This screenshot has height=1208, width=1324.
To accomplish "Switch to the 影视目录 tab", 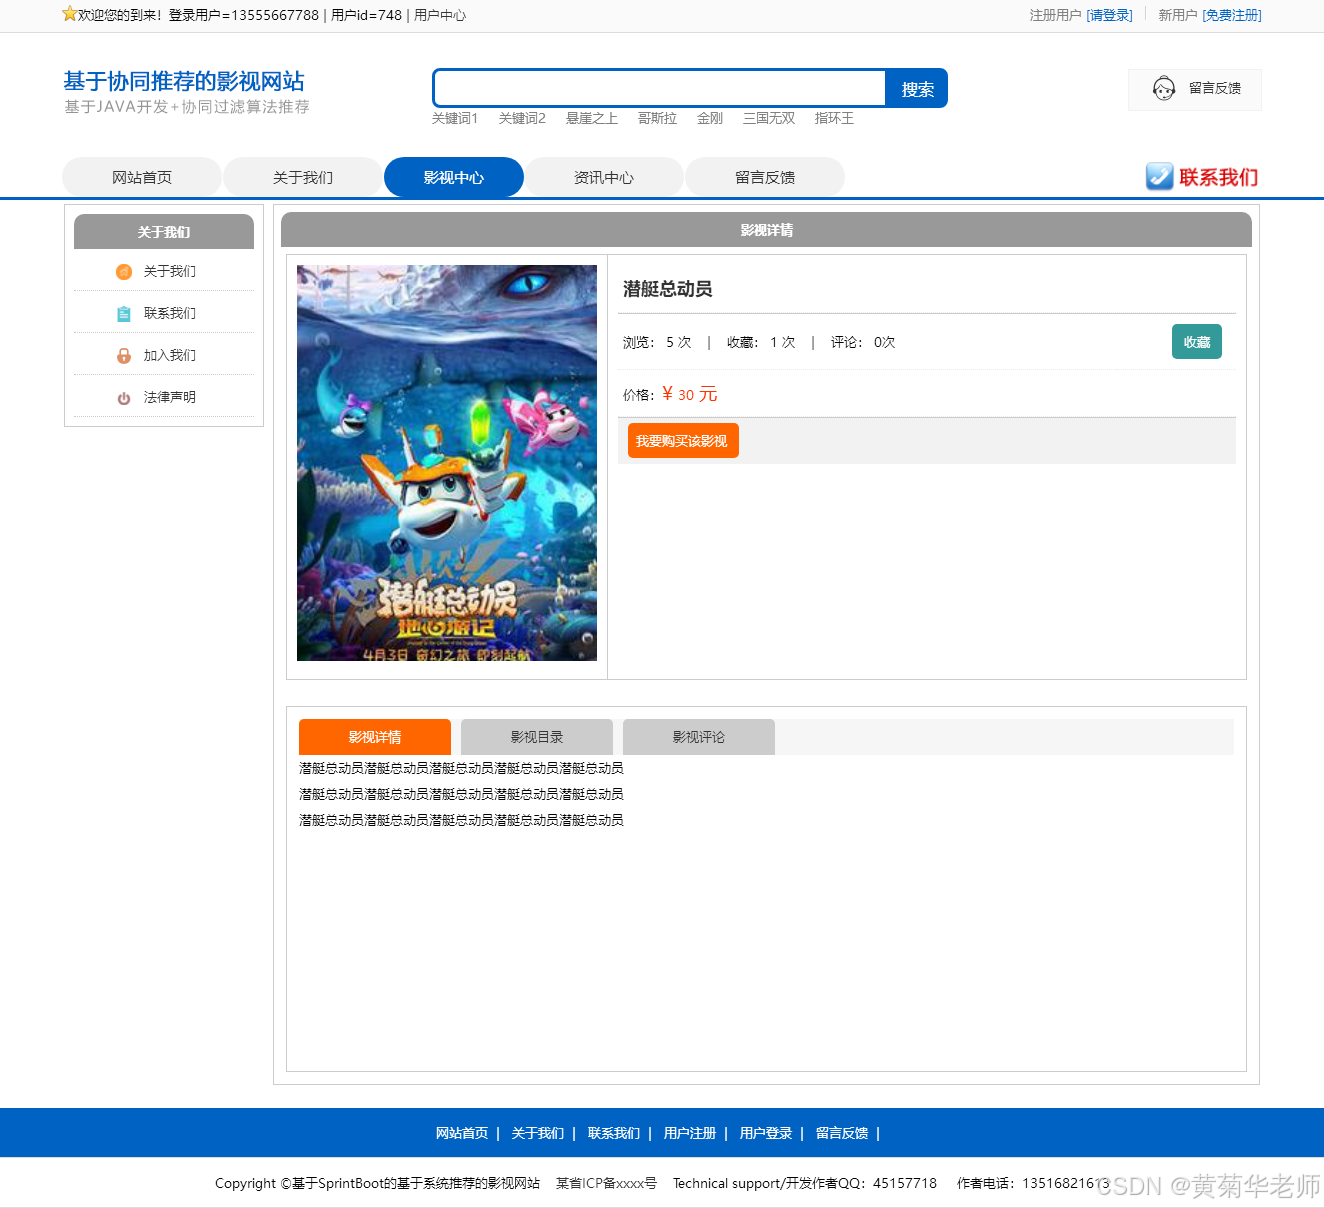I will click(x=537, y=737).
